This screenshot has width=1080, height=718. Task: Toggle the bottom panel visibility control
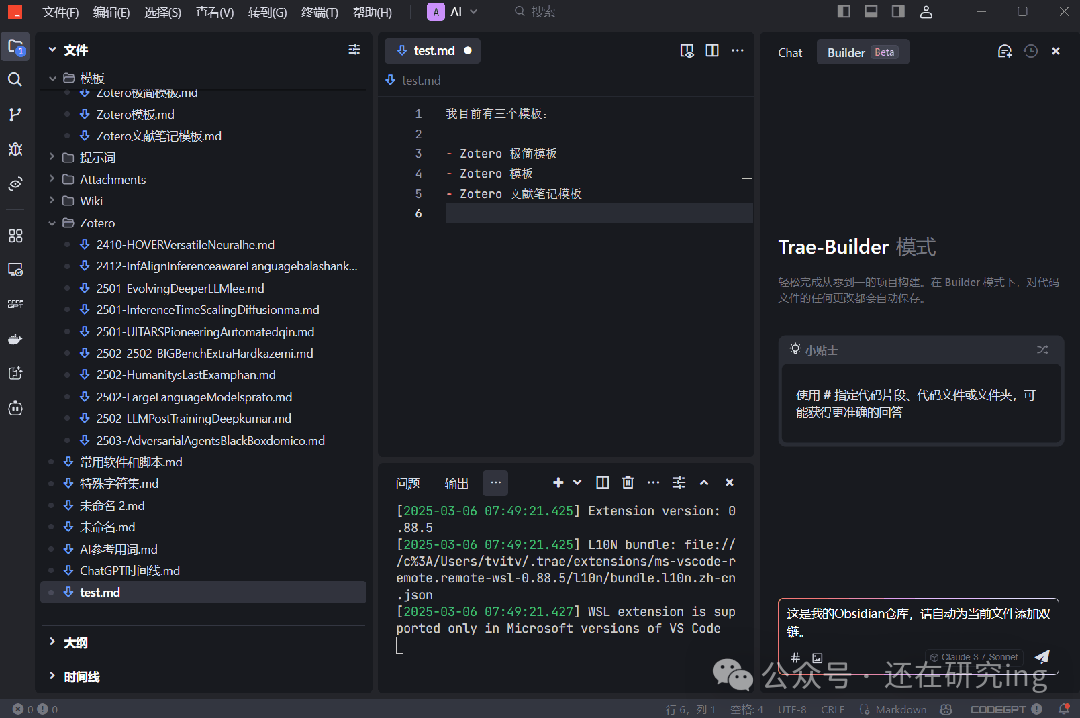point(871,11)
